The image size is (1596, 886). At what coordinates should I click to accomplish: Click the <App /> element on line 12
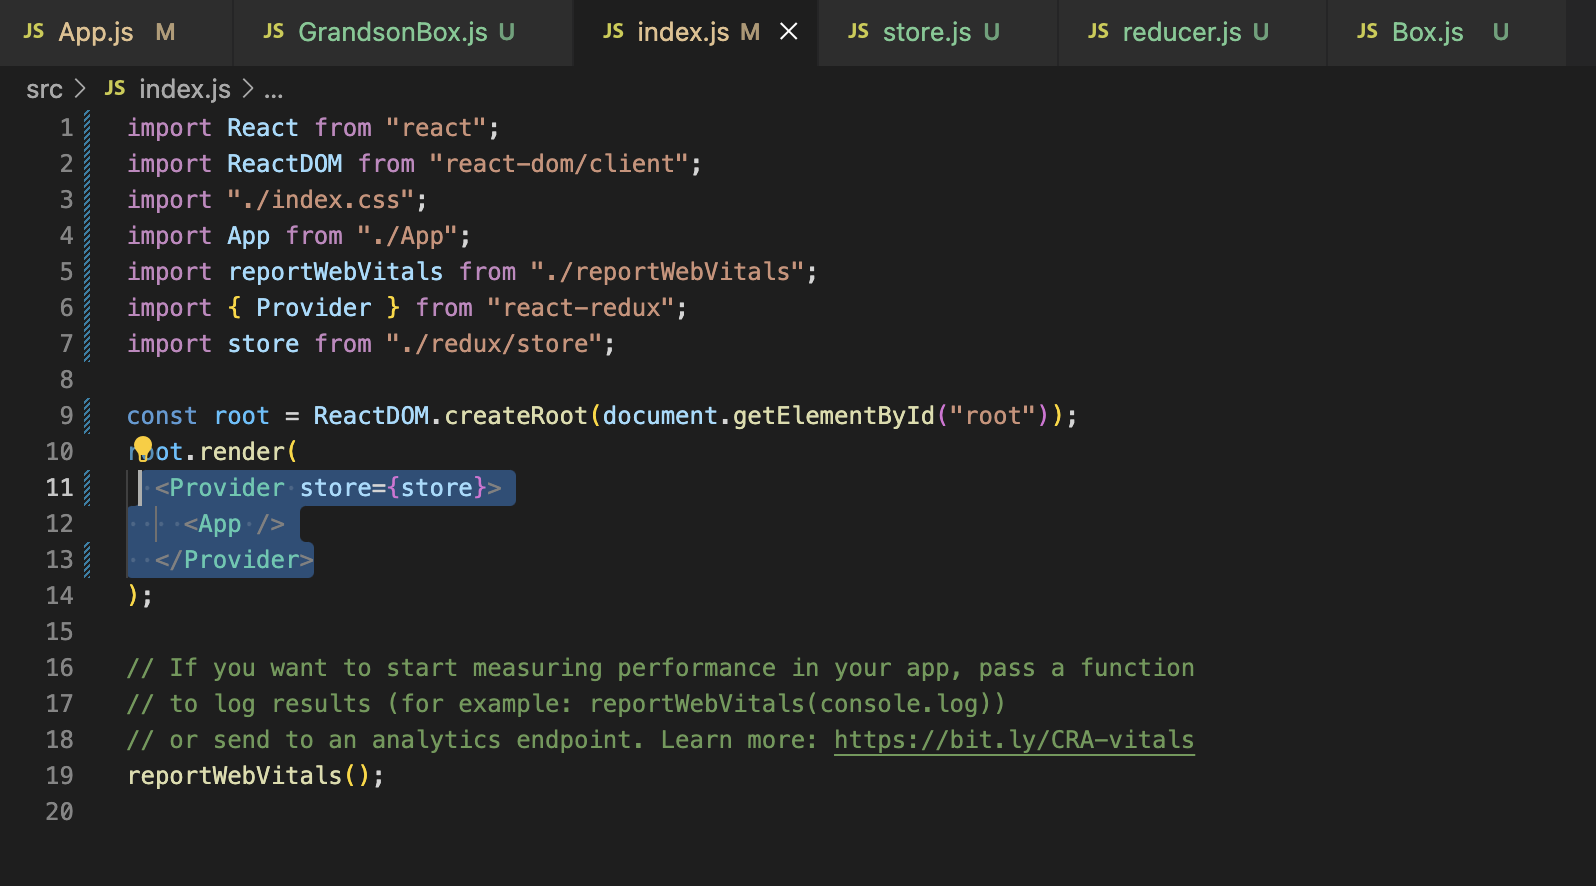pos(234,524)
